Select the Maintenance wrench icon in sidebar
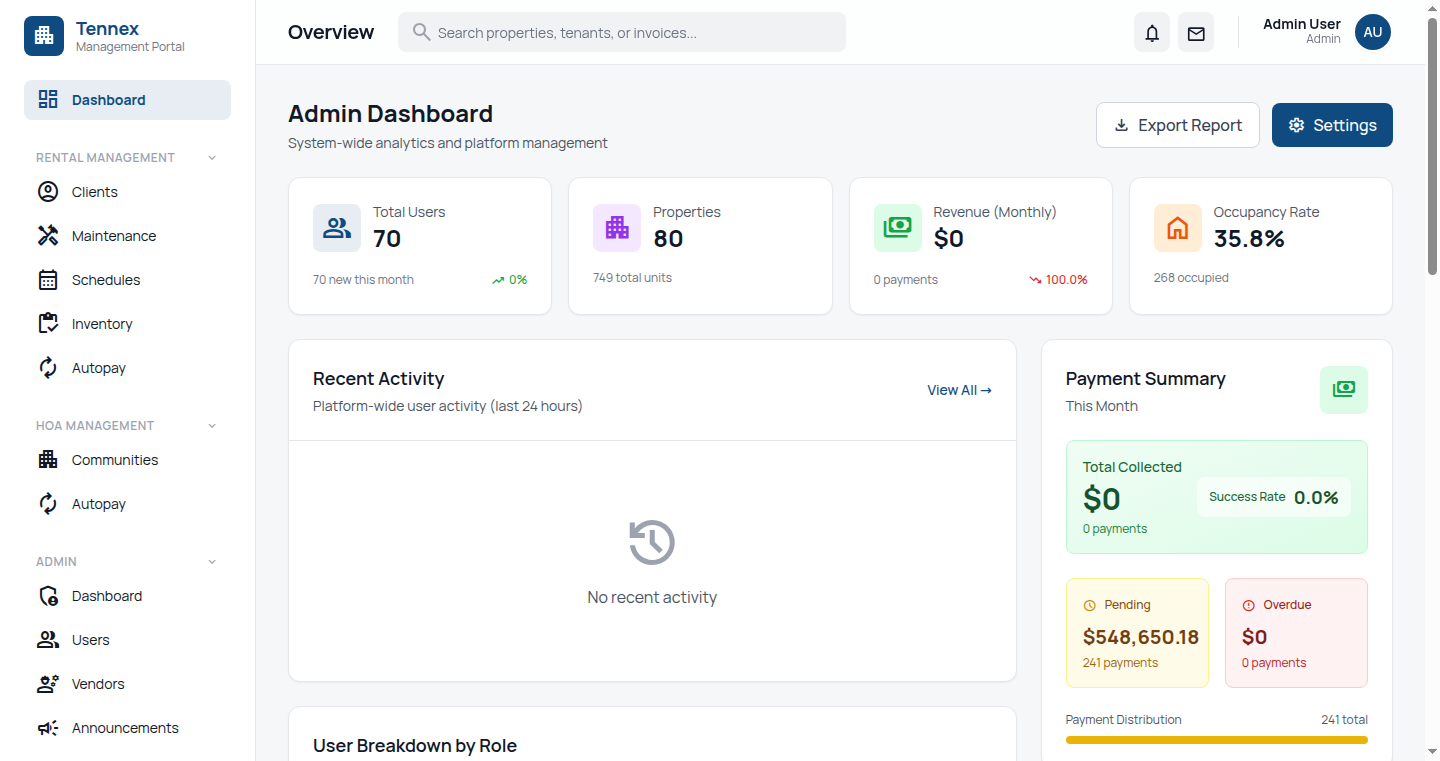1440x761 pixels. 47,235
